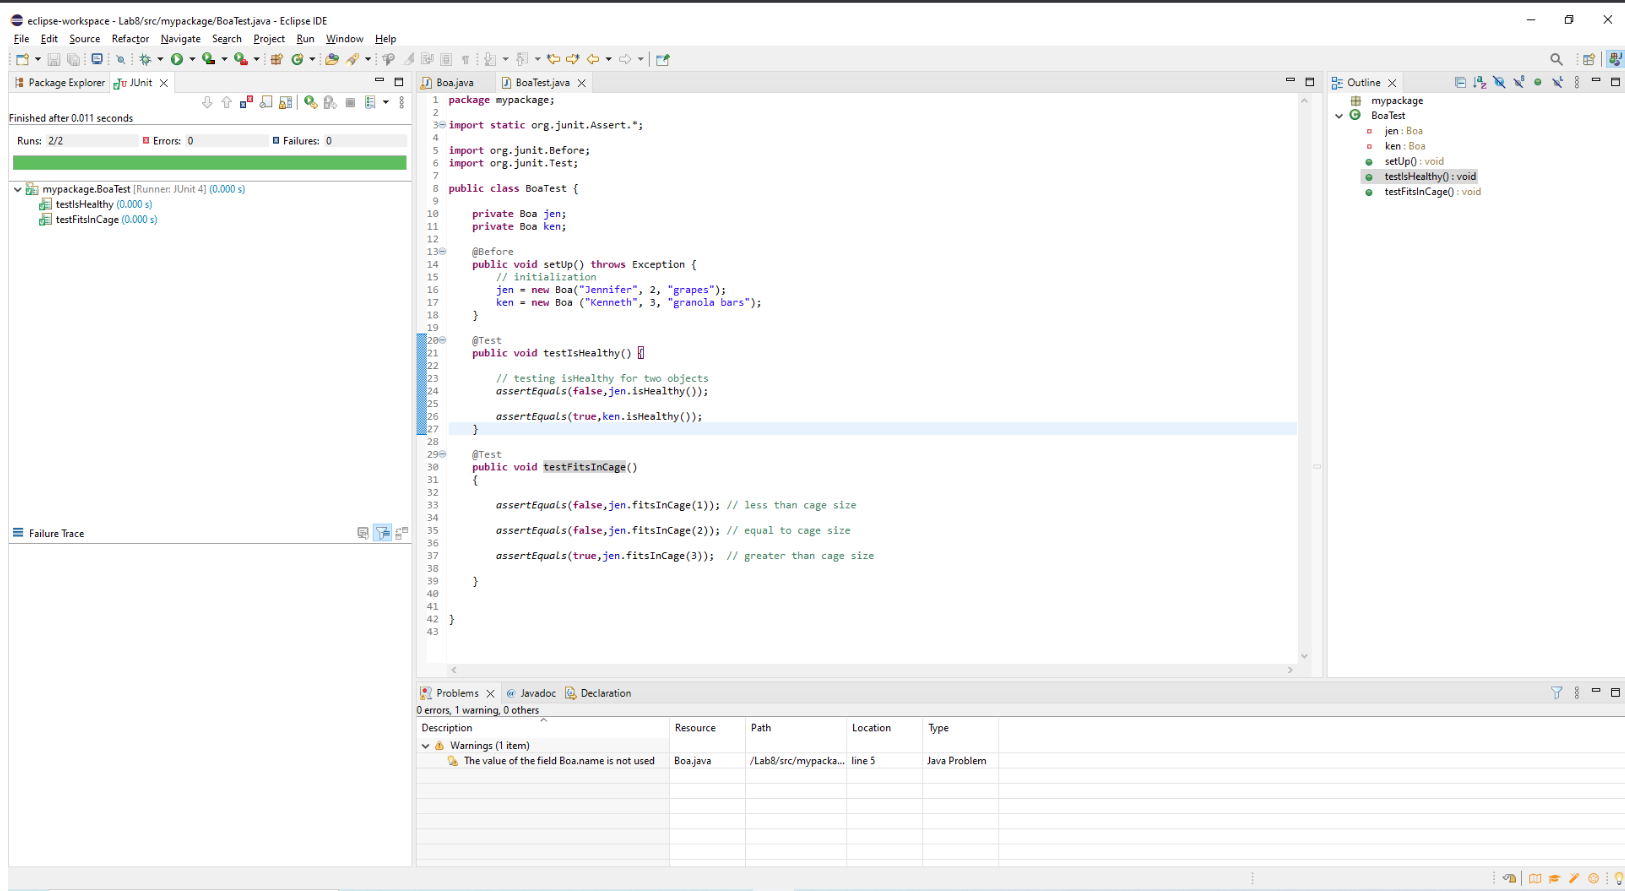The width and height of the screenshot is (1625, 891).
Task: Toggle Hide Non-Public Members in Outline
Action: pyautogui.click(x=1537, y=82)
